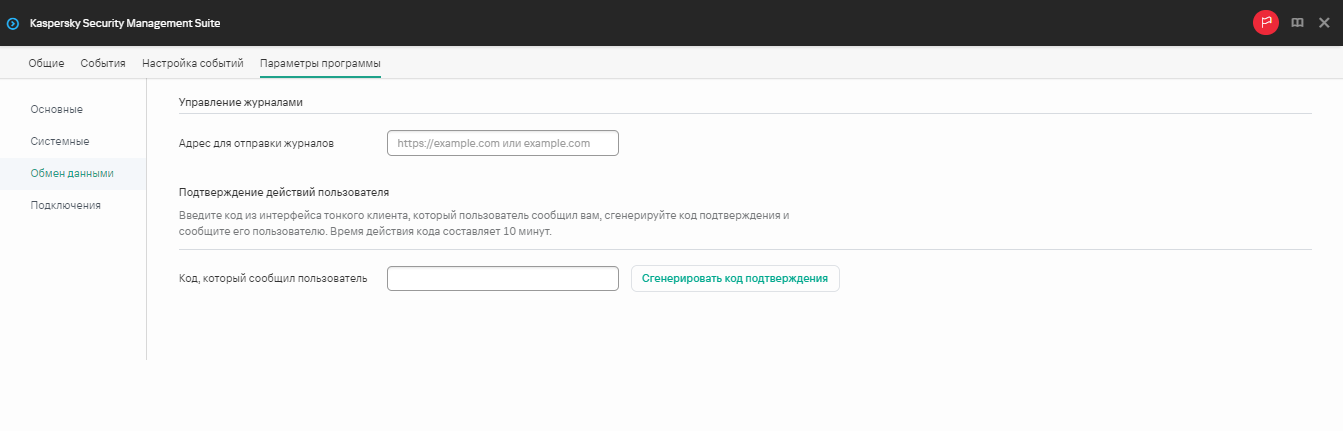
Task: Click the Управление журналами section heading
Action: pyautogui.click(x=240, y=102)
